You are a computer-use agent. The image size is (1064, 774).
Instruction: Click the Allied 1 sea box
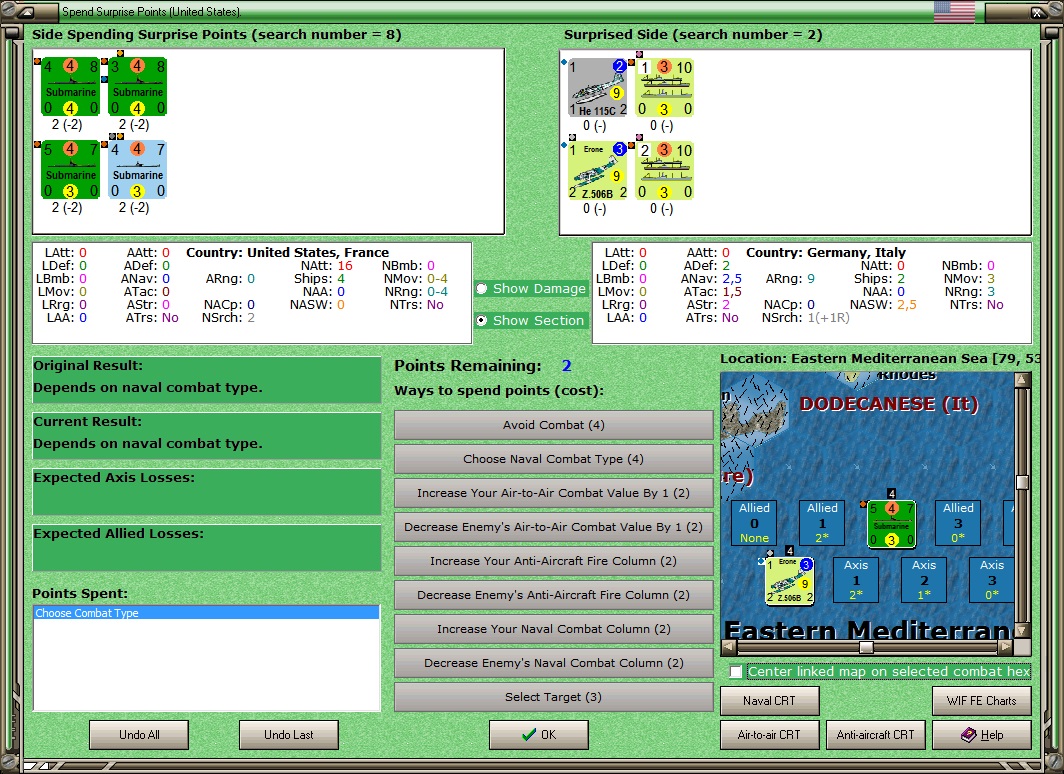point(822,522)
